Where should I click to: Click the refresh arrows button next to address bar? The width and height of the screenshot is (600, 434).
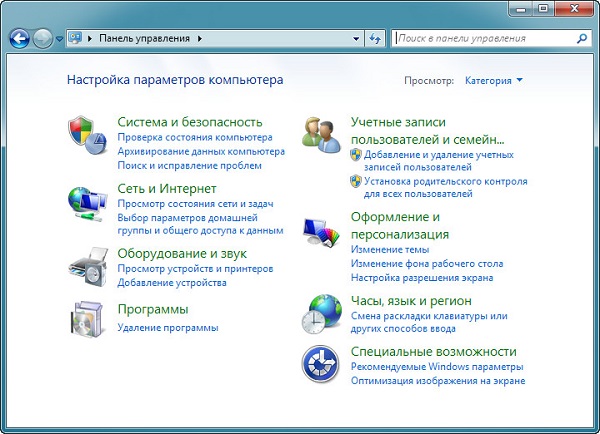[375, 38]
